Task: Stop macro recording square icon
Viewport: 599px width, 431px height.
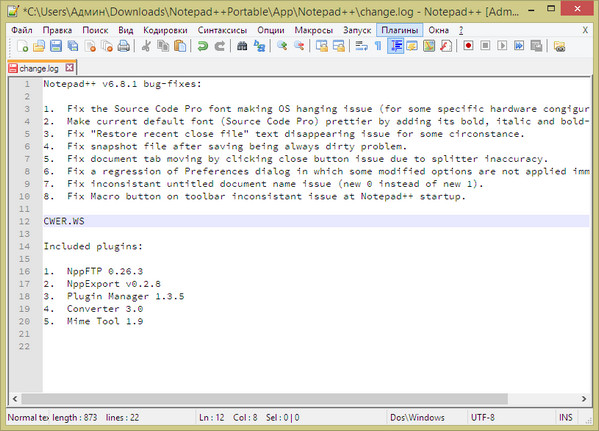Action: (485, 46)
